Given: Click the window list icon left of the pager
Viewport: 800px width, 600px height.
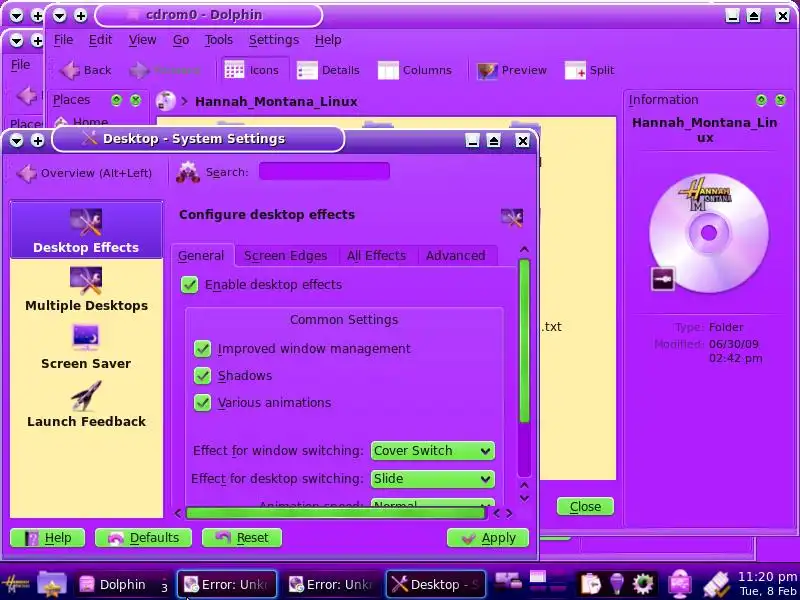Looking at the screenshot, I should pos(508,582).
